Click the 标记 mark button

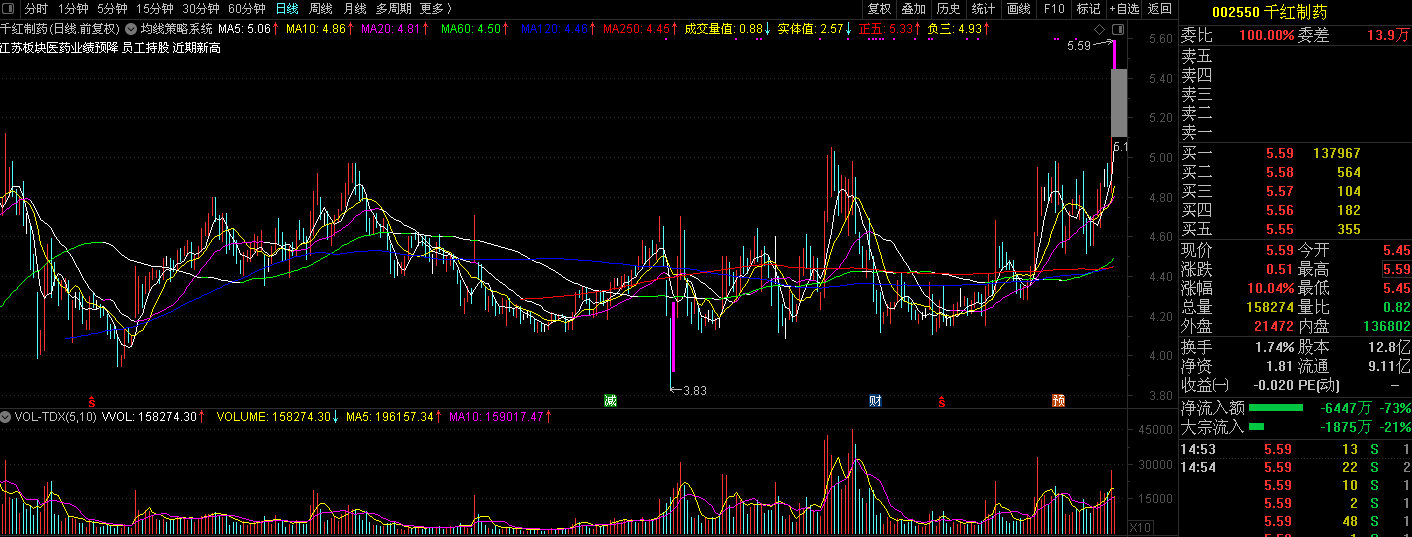pyautogui.click(x=1088, y=9)
